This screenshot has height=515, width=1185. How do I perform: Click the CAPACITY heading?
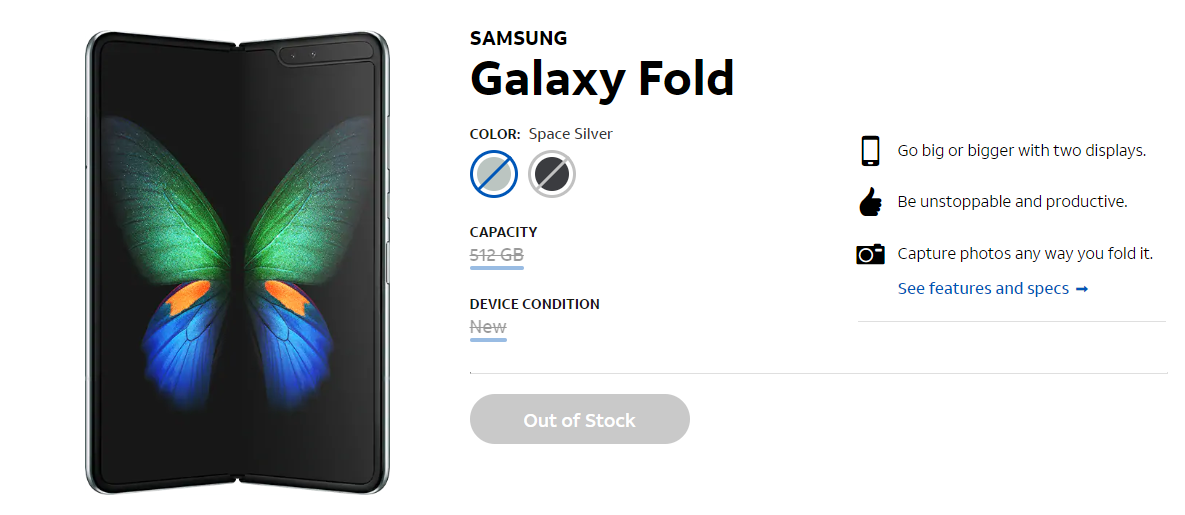503,232
